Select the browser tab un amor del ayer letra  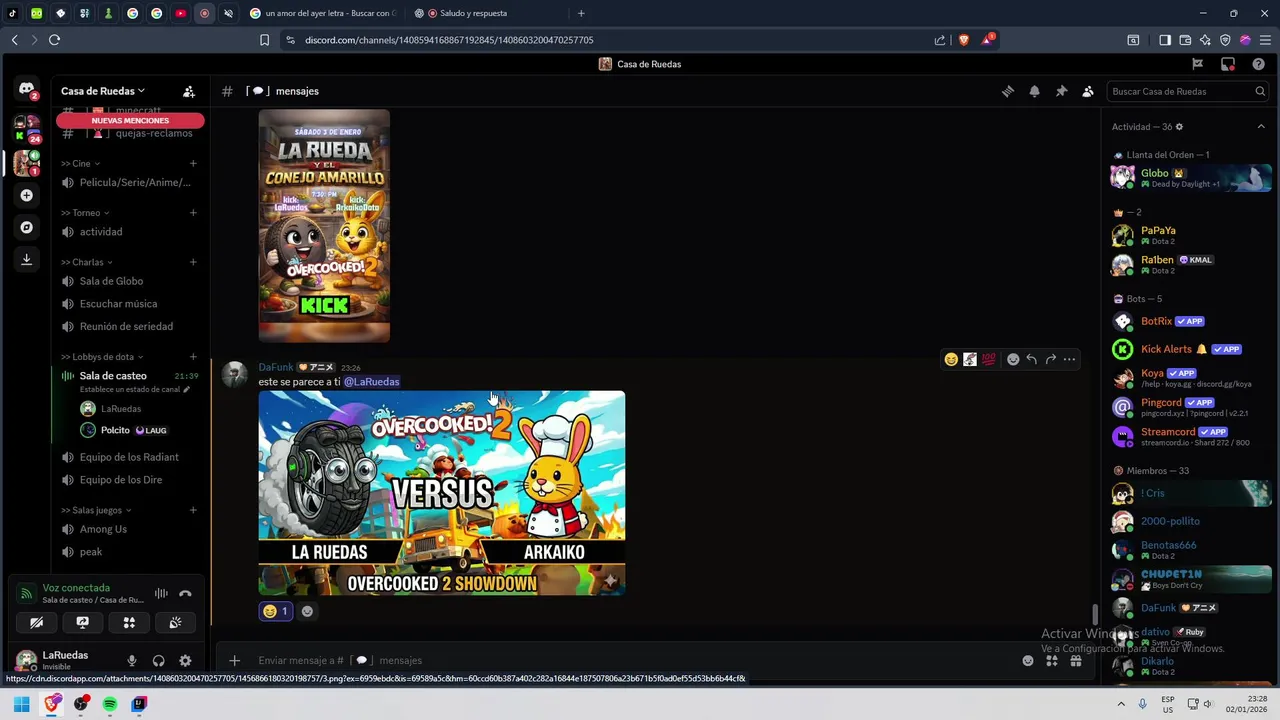tap(322, 13)
